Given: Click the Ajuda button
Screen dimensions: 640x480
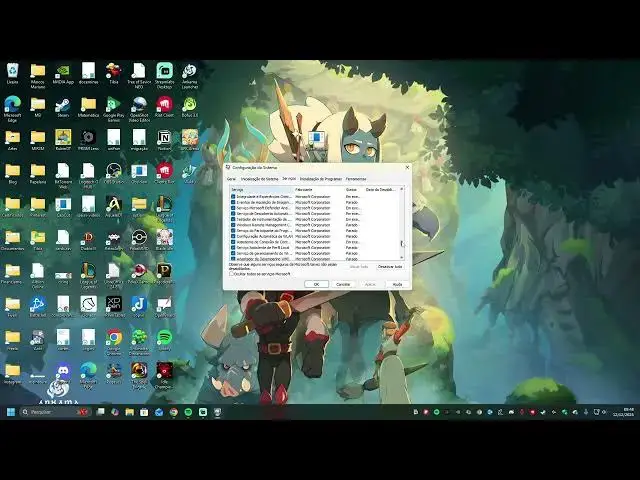Looking at the screenshot, I should (x=397, y=284).
